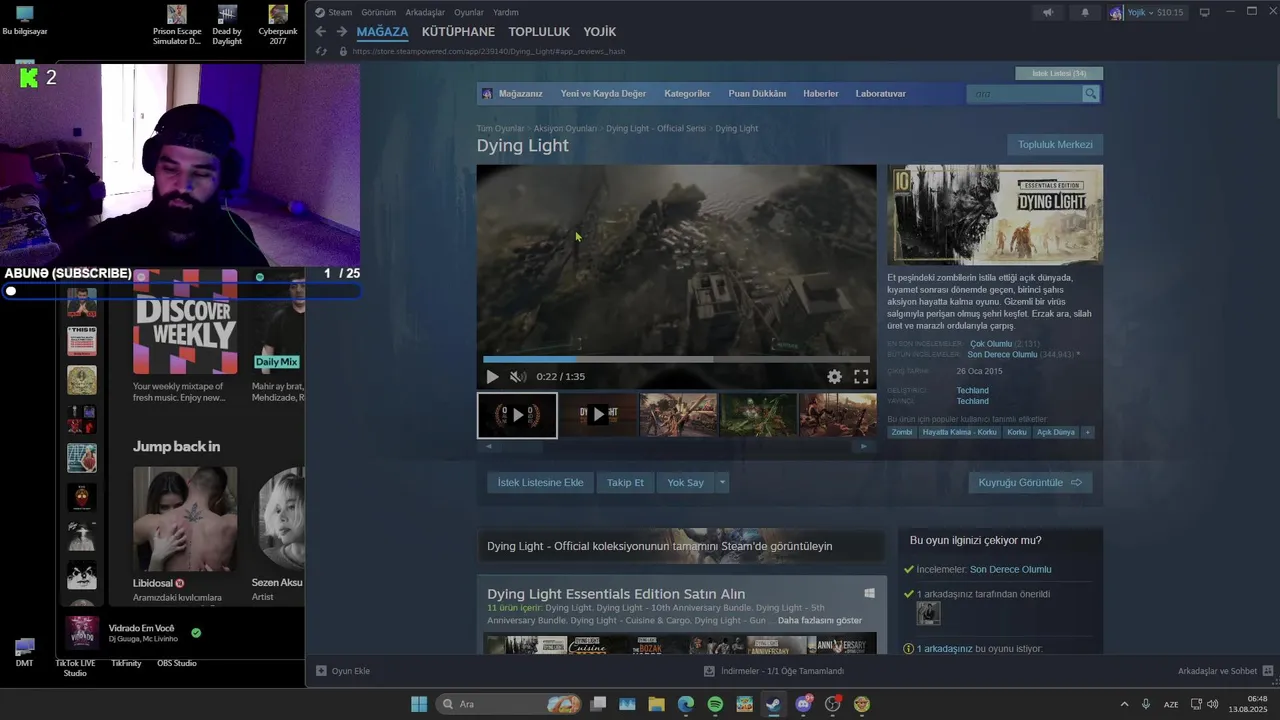Expand the Yeni ve Kayda Değer menu
This screenshot has height=720, width=1280.
[603, 93]
